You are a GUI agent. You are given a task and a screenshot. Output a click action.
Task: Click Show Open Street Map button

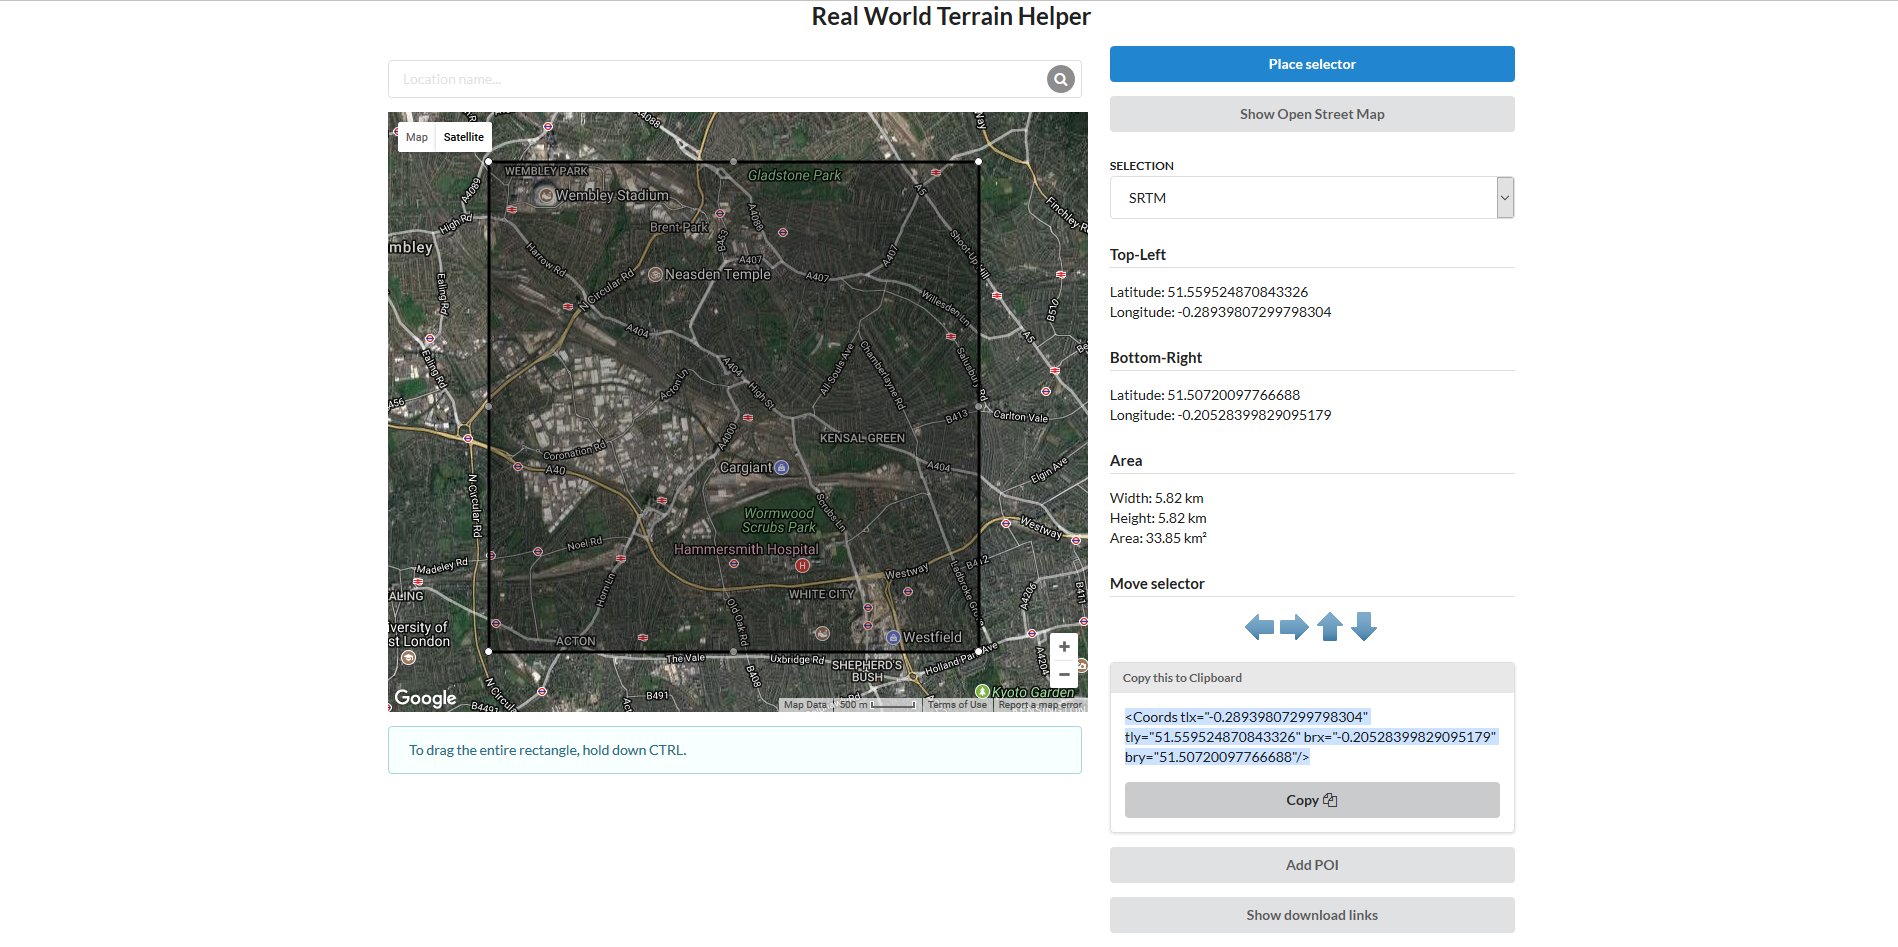pos(1312,114)
